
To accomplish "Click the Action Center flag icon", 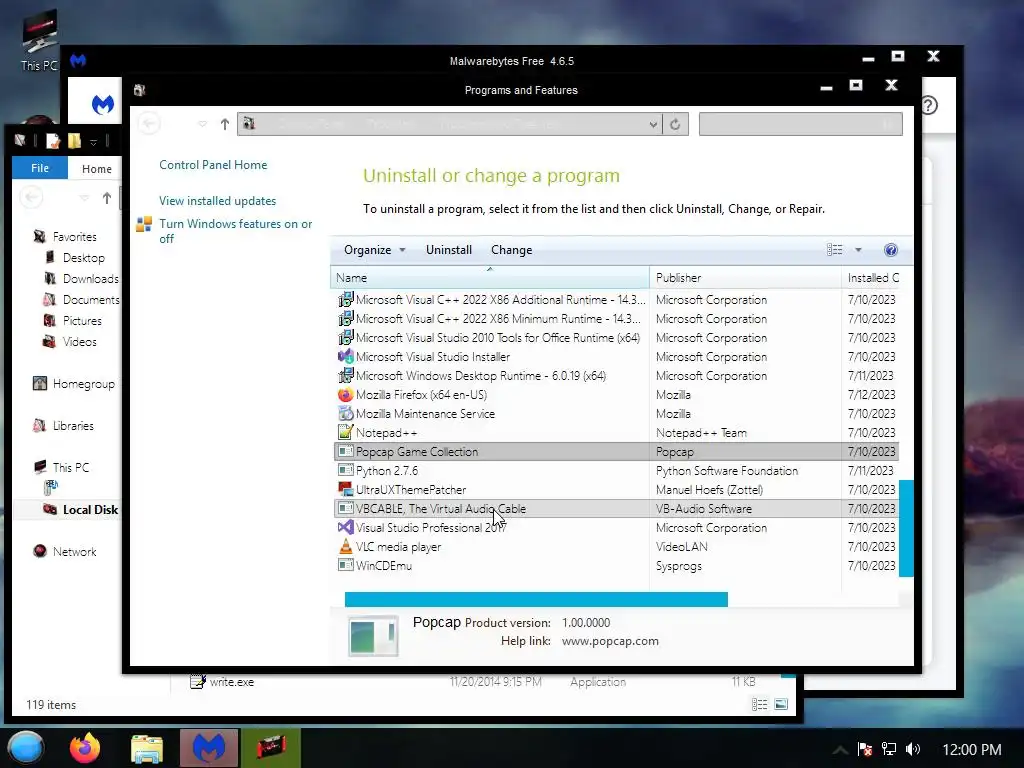I will pyautogui.click(x=865, y=749).
